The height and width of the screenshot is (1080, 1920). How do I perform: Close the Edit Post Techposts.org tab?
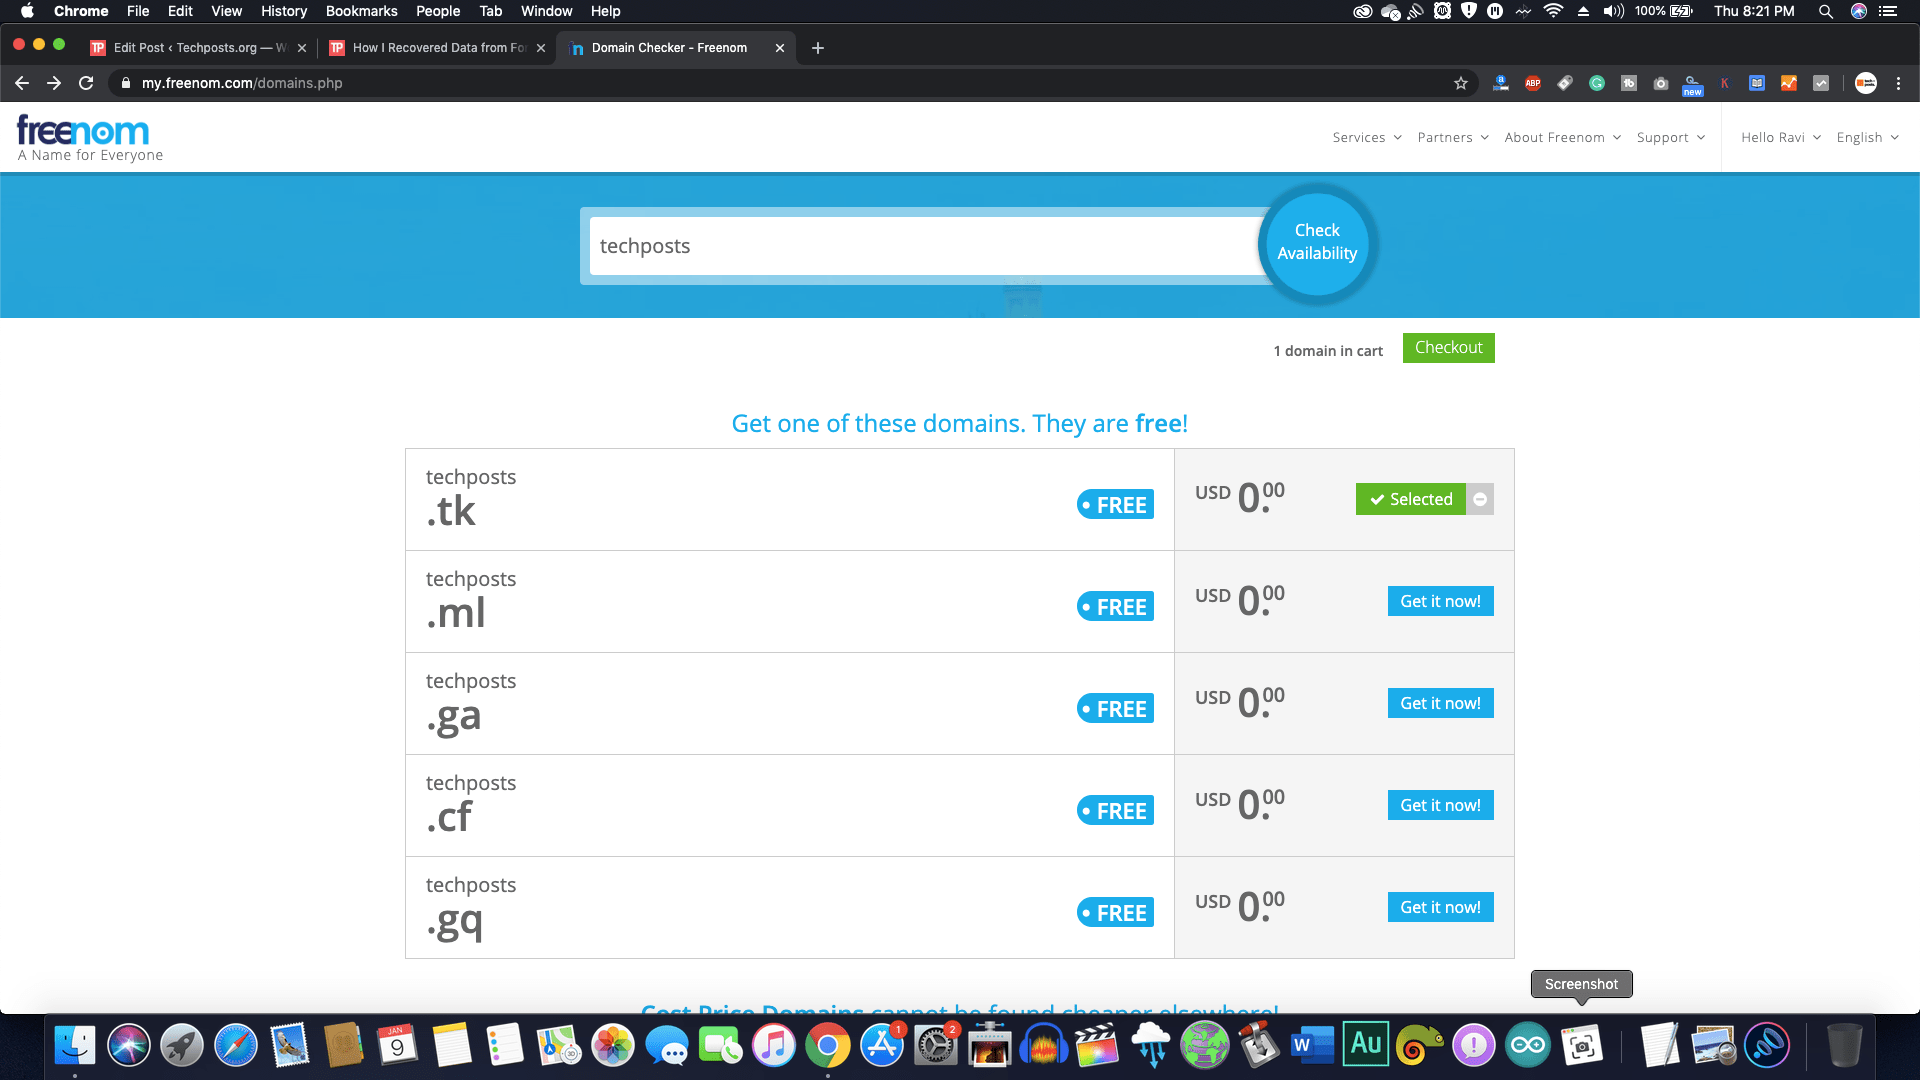point(302,48)
